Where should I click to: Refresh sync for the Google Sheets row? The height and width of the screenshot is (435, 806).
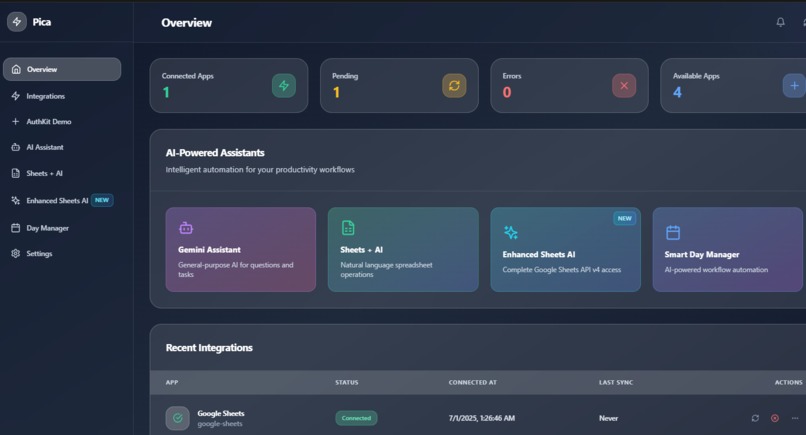(x=755, y=418)
